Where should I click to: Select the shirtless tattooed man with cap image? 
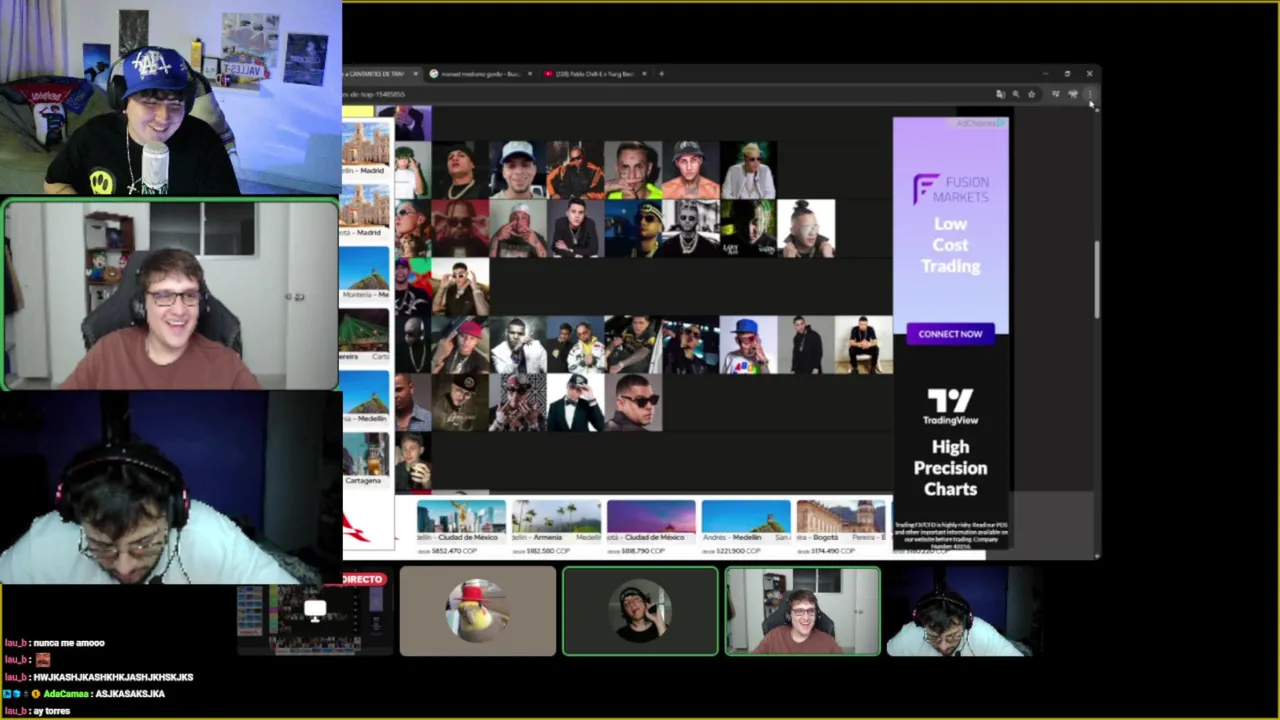pos(690,170)
